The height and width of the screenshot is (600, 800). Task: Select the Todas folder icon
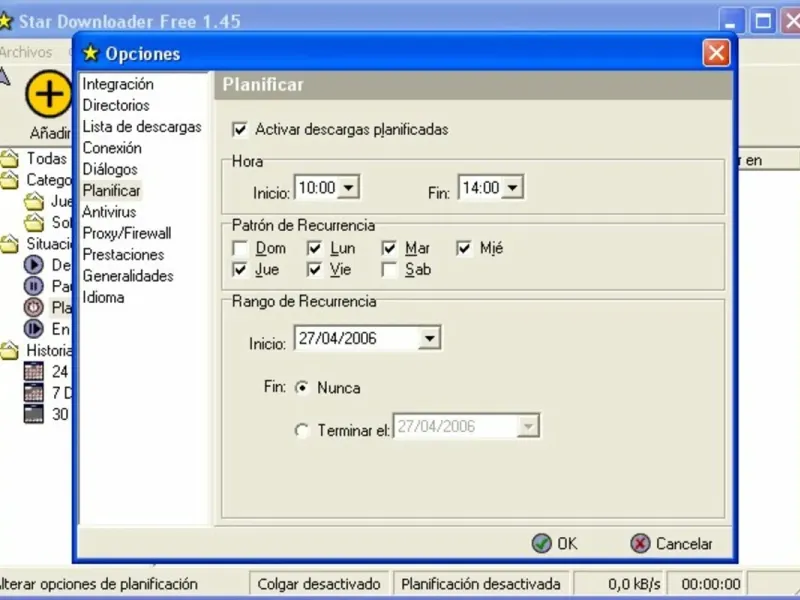[9, 159]
